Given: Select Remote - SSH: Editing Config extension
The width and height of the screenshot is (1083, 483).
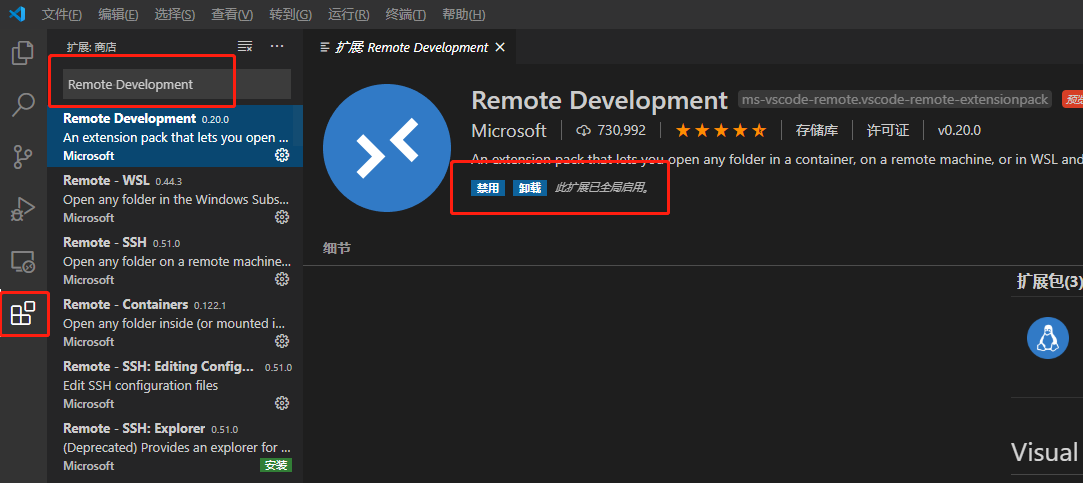Looking at the screenshot, I should pyautogui.click(x=175, y=384).
